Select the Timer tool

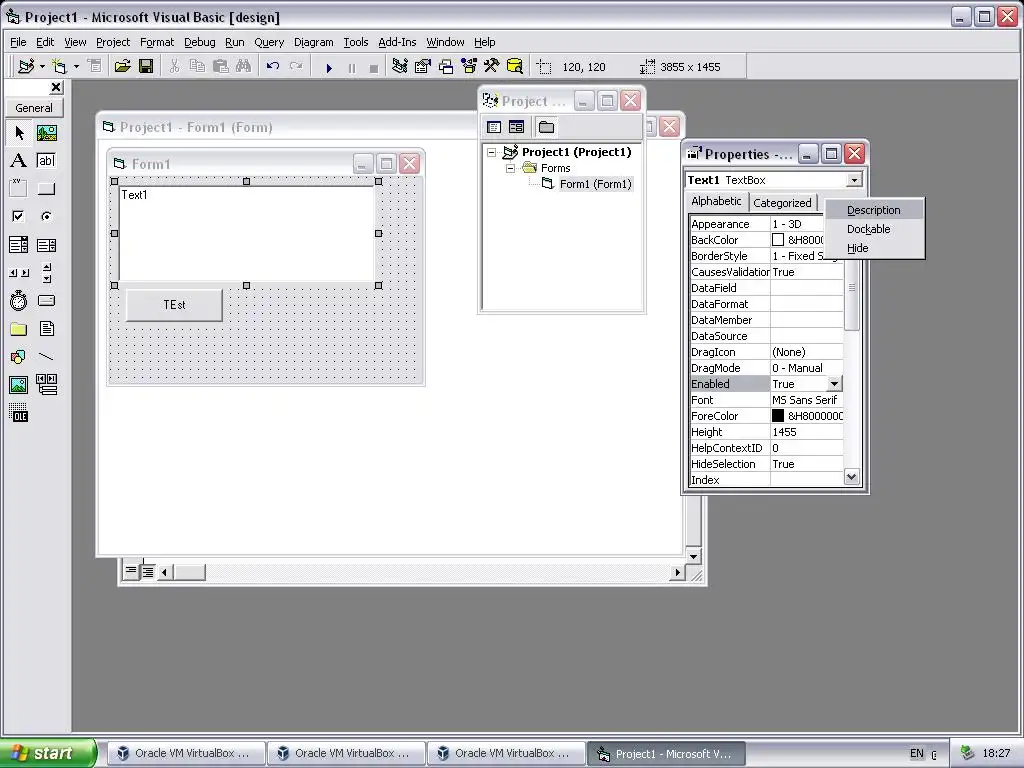[x=19, y=300]
